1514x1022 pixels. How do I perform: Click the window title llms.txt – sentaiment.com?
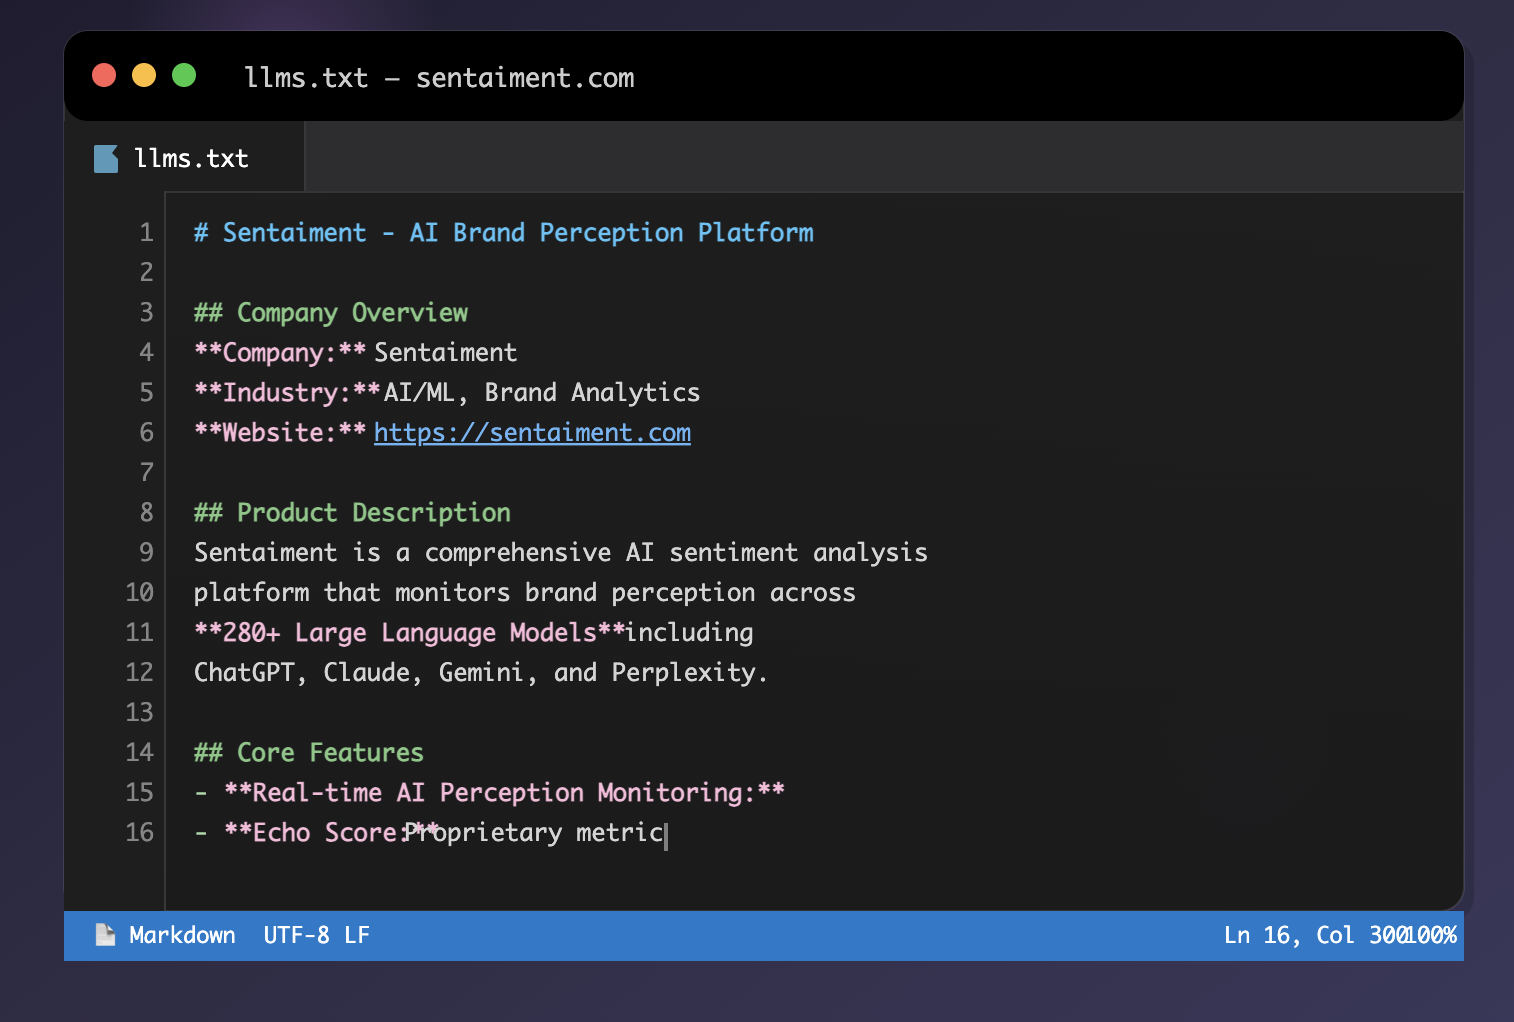click(x=439, y=78)
